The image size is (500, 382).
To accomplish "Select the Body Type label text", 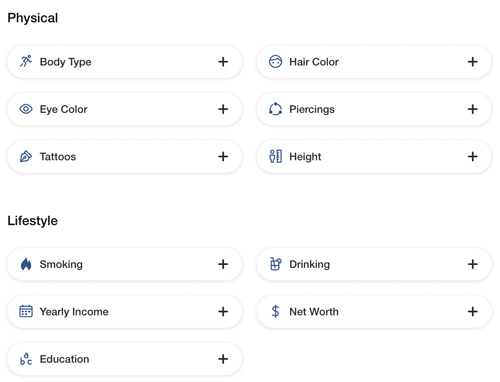I will coord(65,62).
